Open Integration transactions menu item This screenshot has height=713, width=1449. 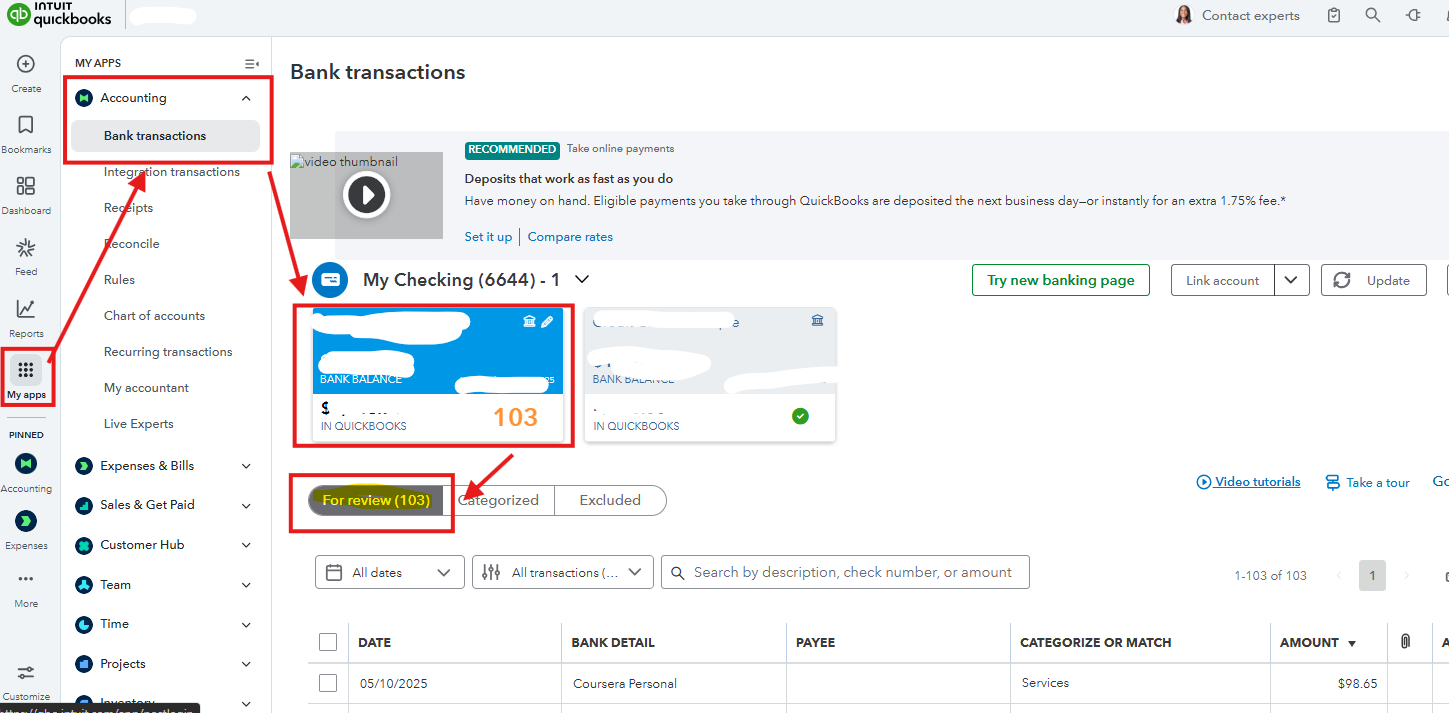pos(172,172)
